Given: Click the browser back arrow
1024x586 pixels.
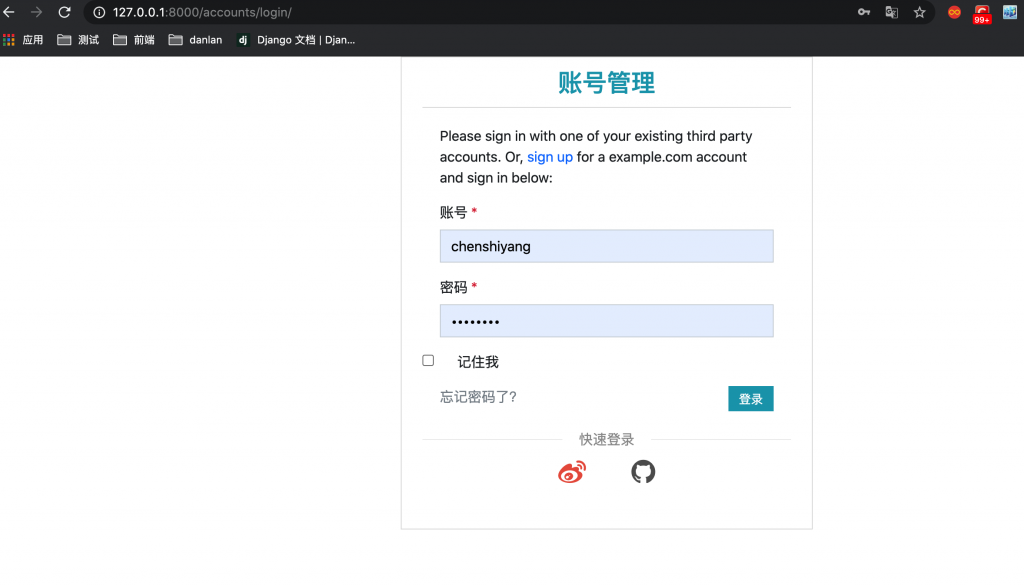Looking at the screenshot, I should 9,12.
